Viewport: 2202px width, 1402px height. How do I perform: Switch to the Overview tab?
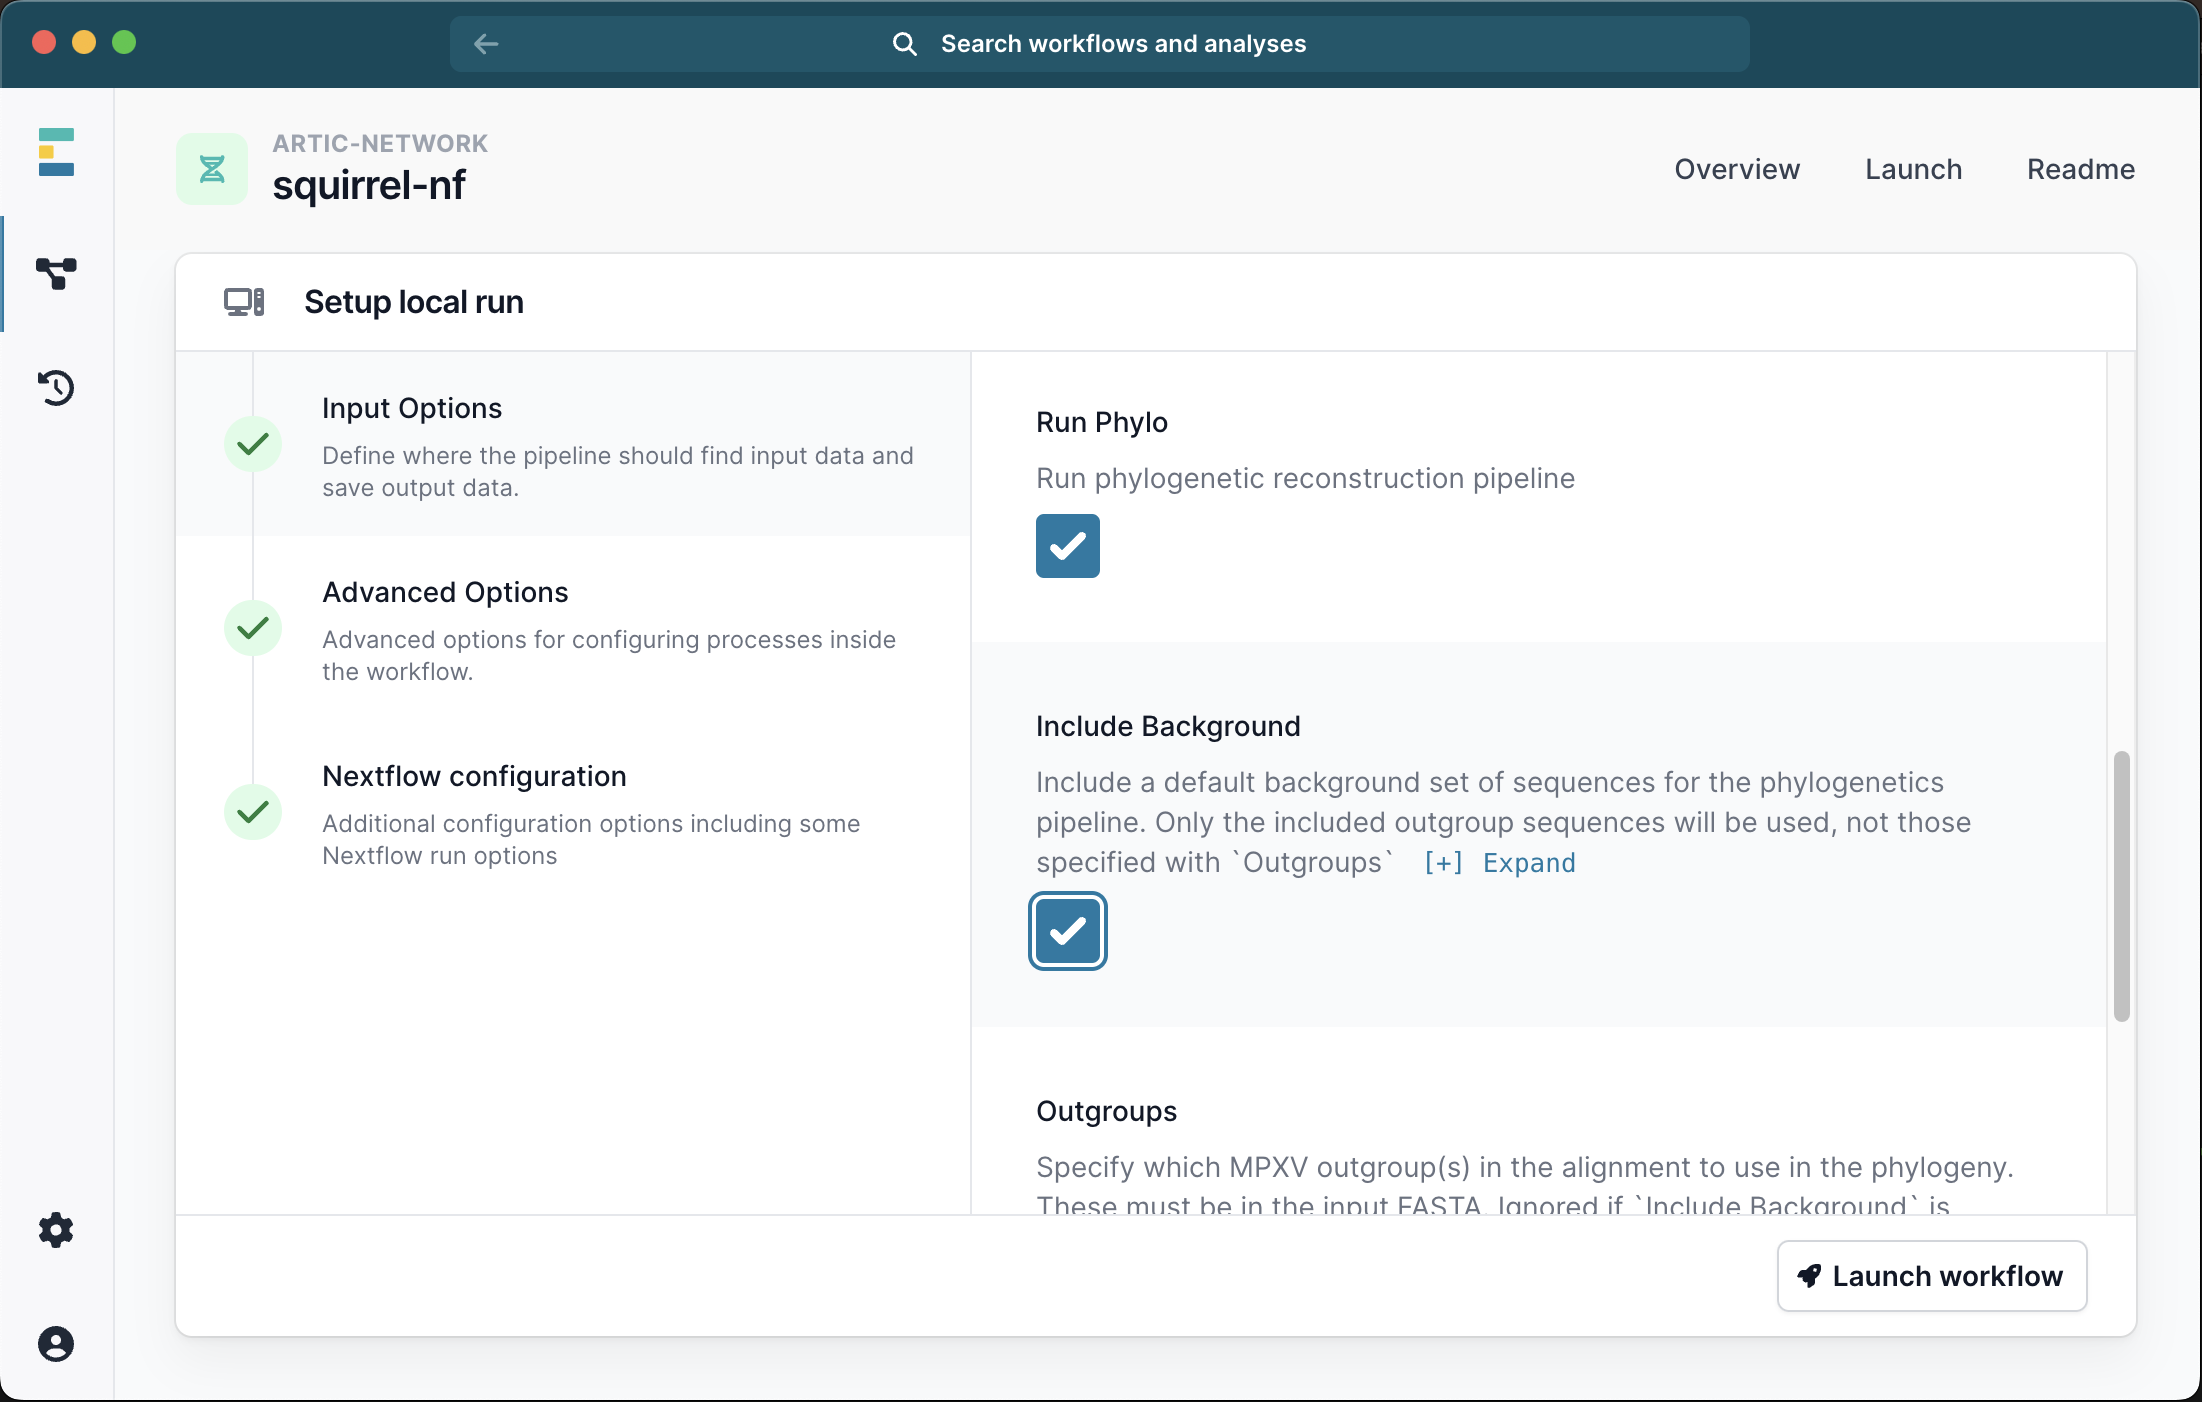click(x=1737, y=169)
